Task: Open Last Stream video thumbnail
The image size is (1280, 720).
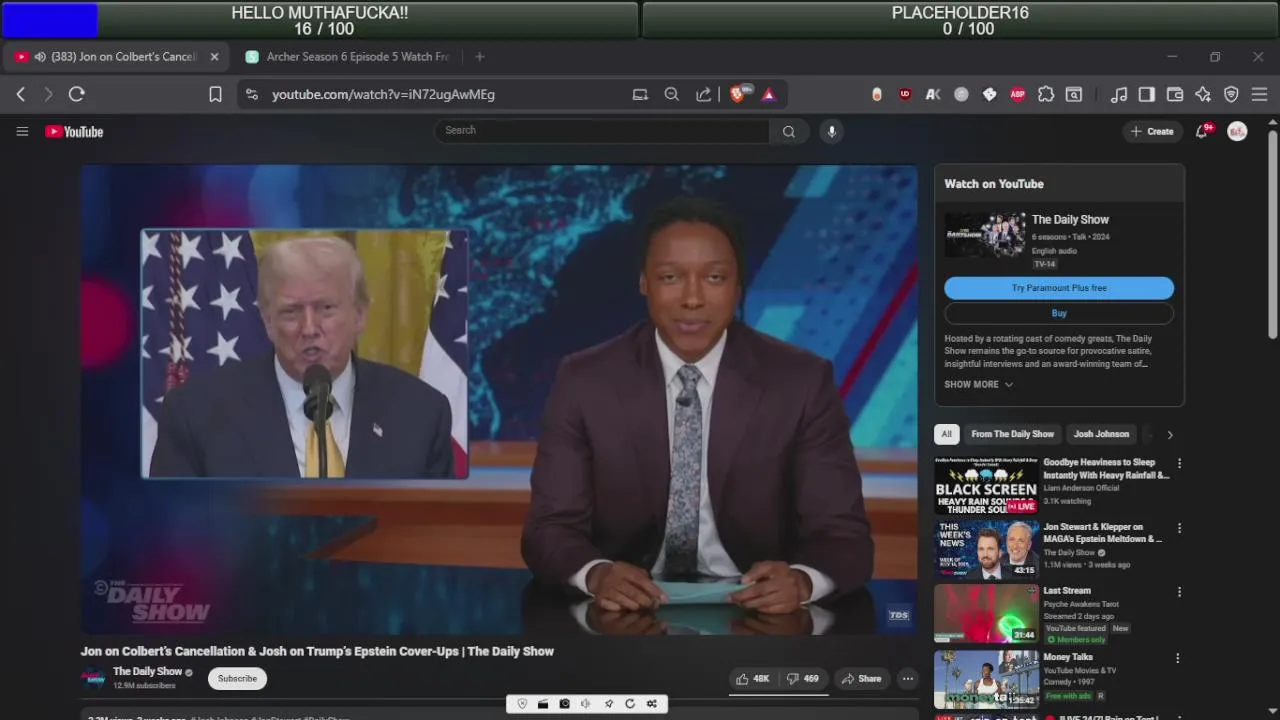Action: (x=986, y=613)
